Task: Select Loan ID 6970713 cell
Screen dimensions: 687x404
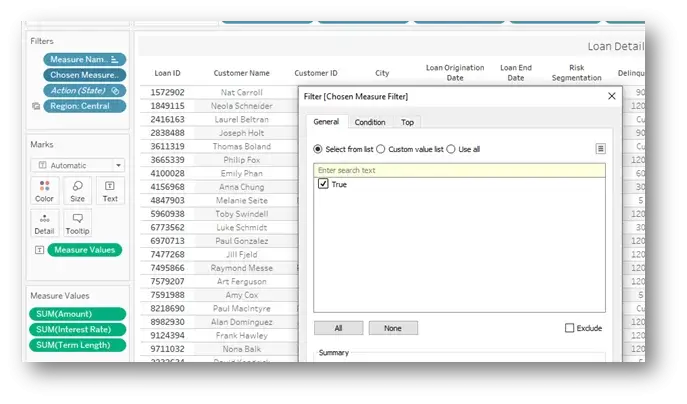Action: tap(167, 241)
